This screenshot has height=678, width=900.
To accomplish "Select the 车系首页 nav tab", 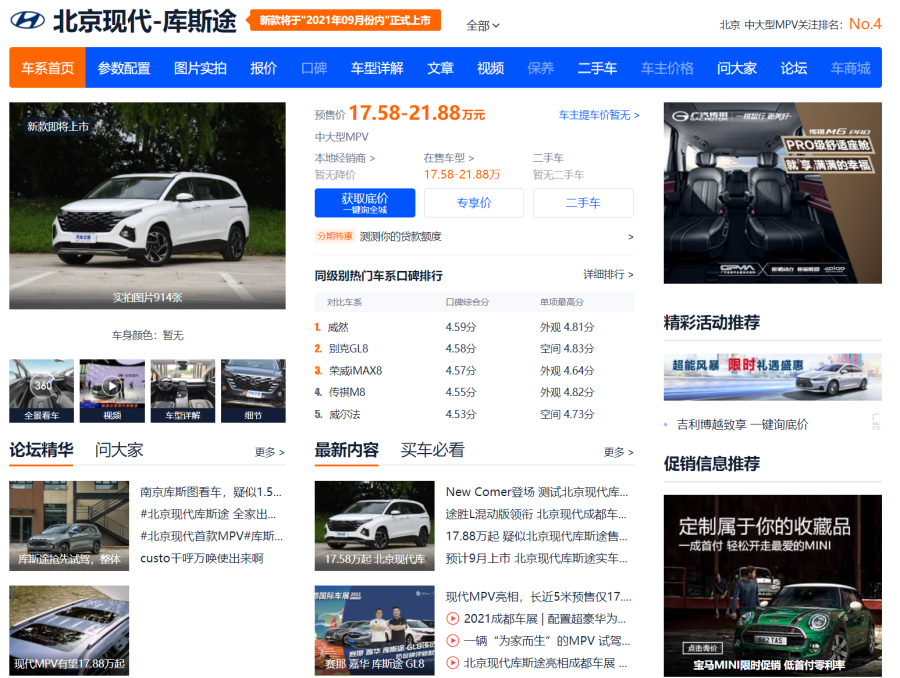I will 48,68.
